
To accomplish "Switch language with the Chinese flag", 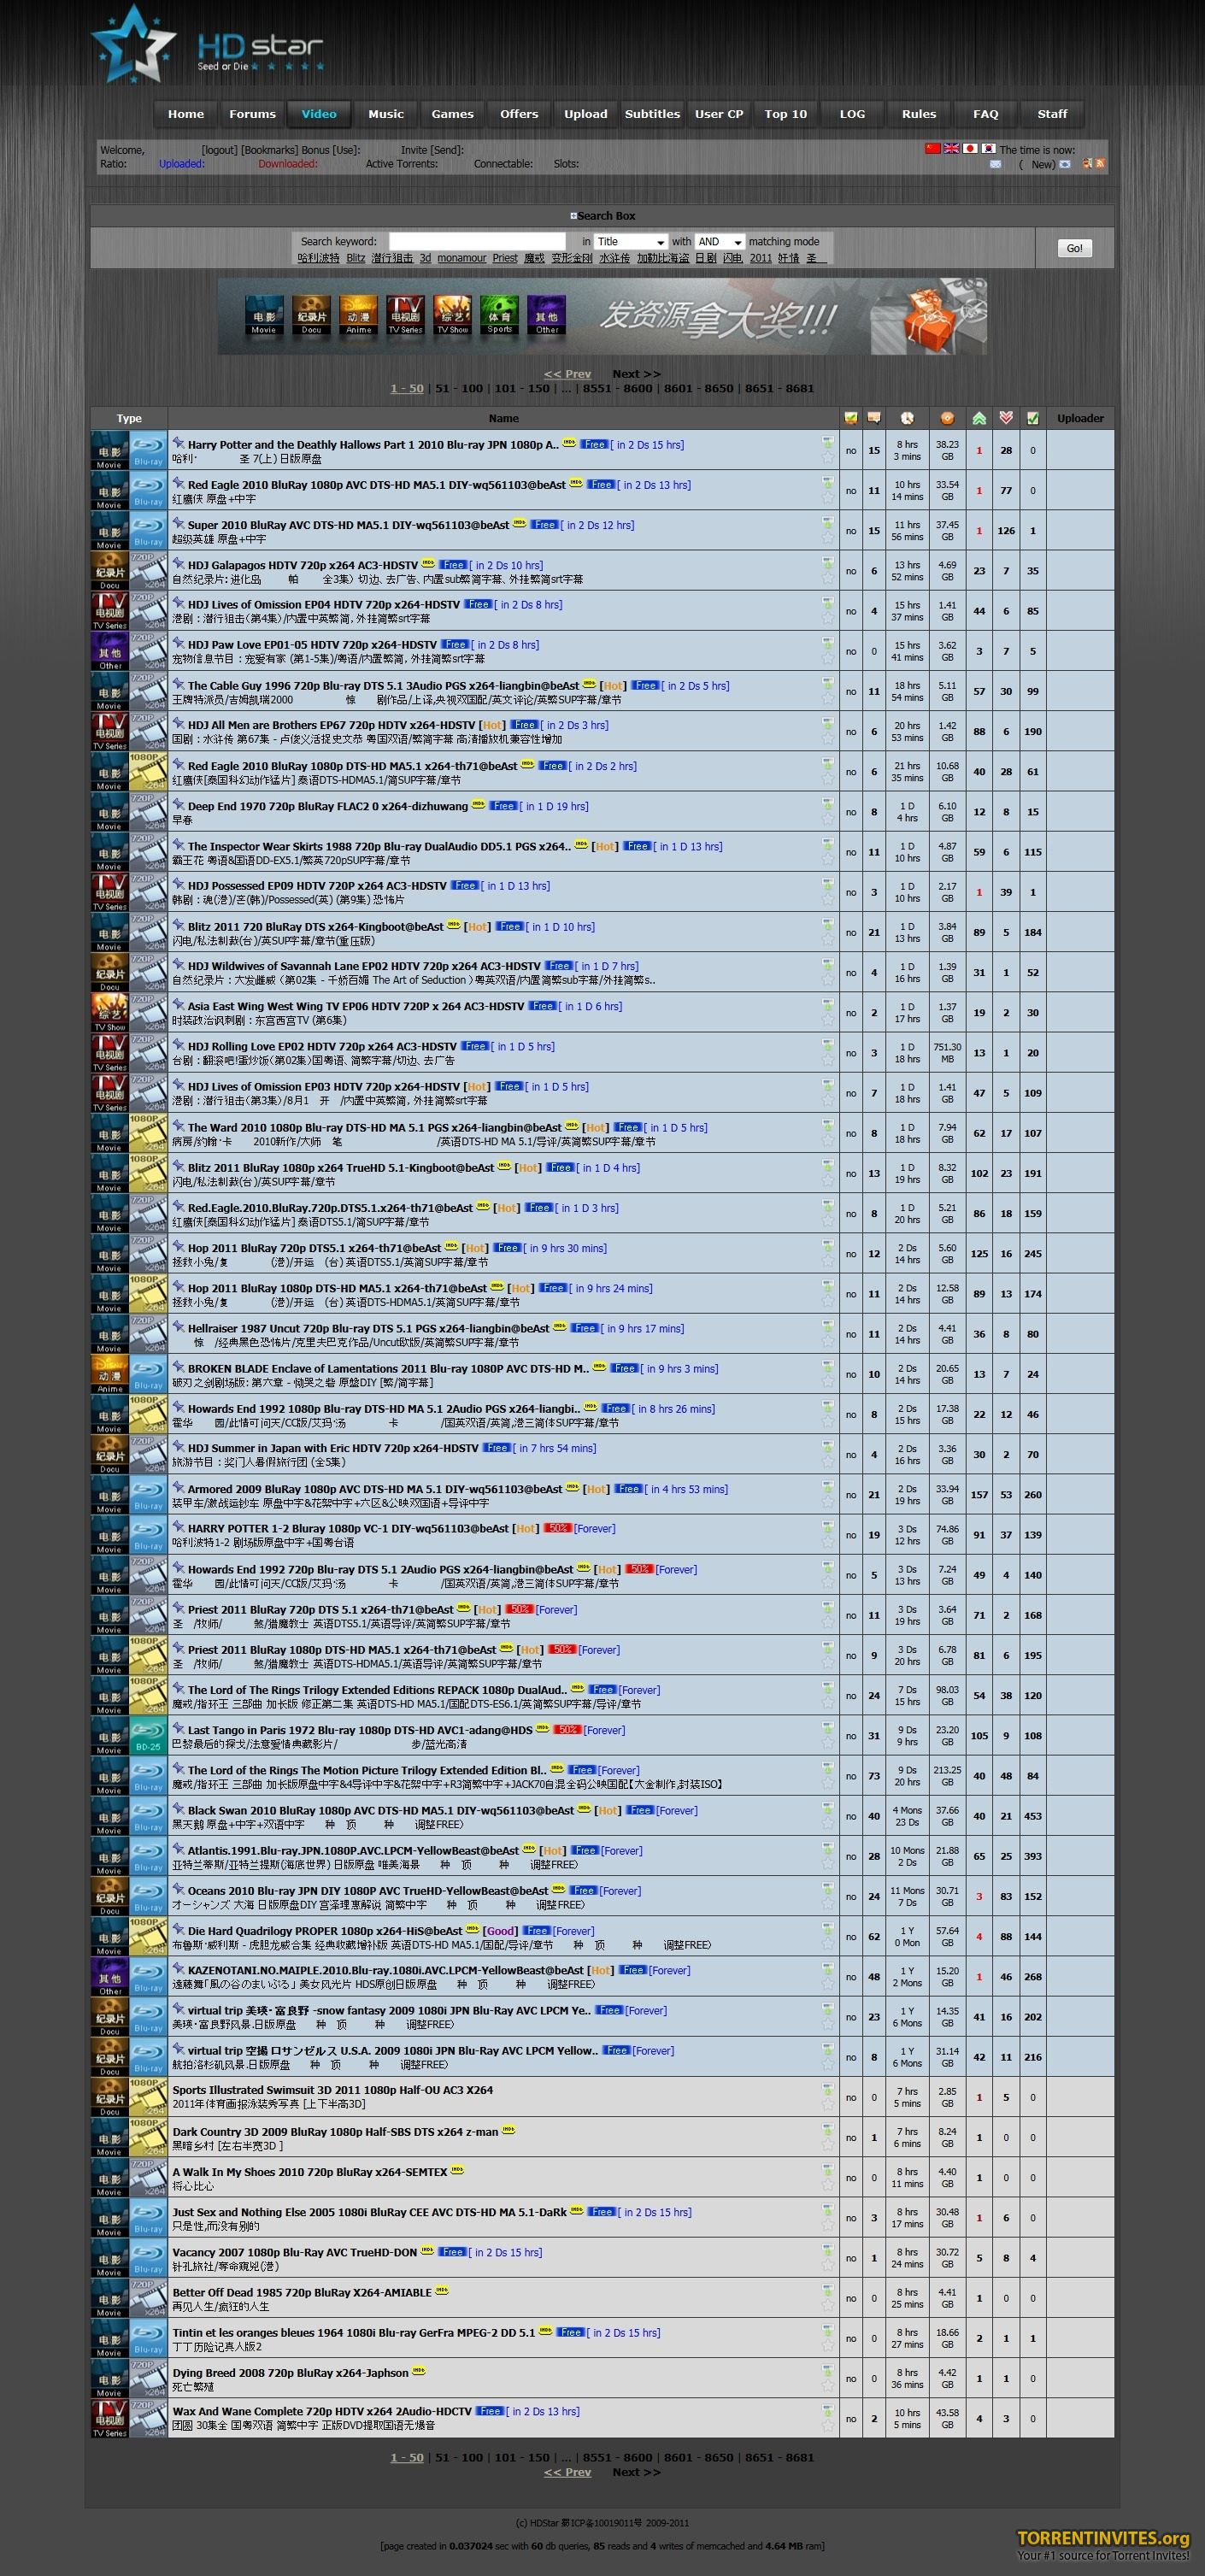I will click(933, 148).
